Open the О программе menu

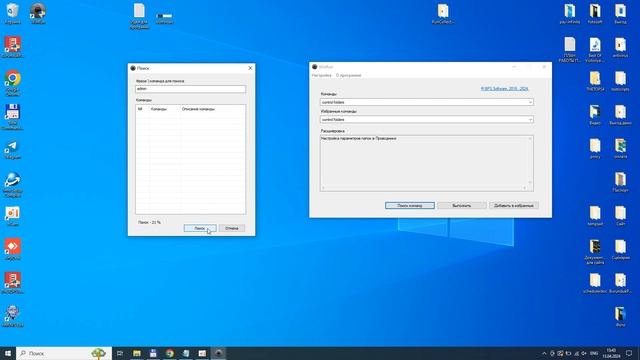pyautogui.click(x=349, y=76)
